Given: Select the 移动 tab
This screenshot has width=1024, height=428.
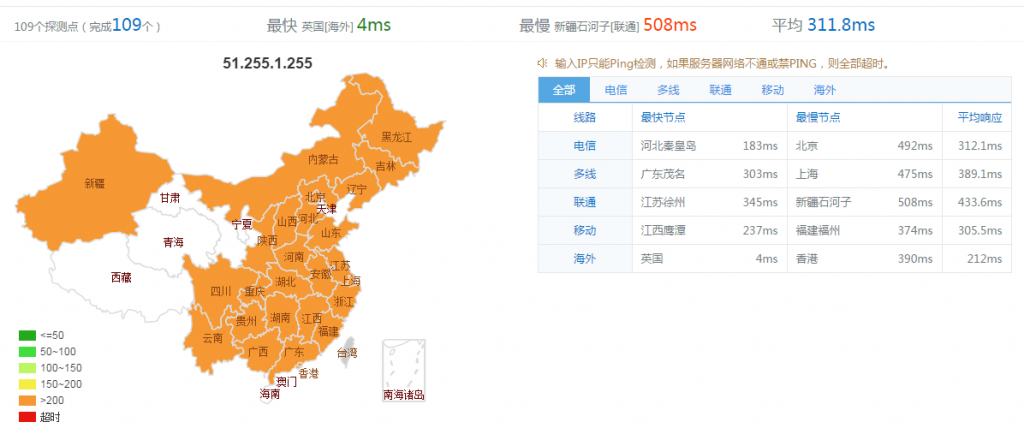Looking at the screenshot, I should (x=772, y=90).
